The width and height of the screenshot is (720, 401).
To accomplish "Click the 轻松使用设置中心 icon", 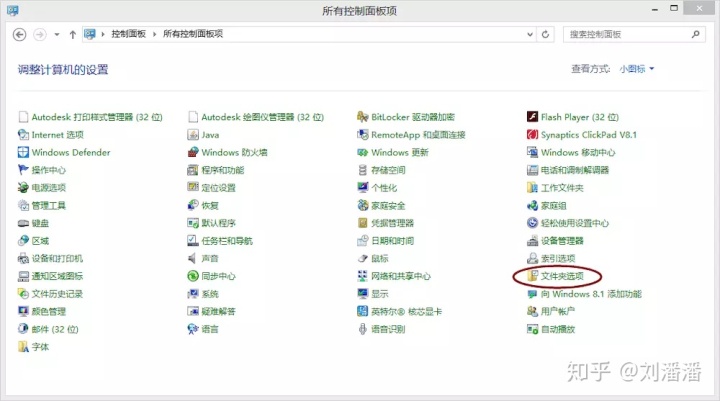I will click(x=532, y=223).
